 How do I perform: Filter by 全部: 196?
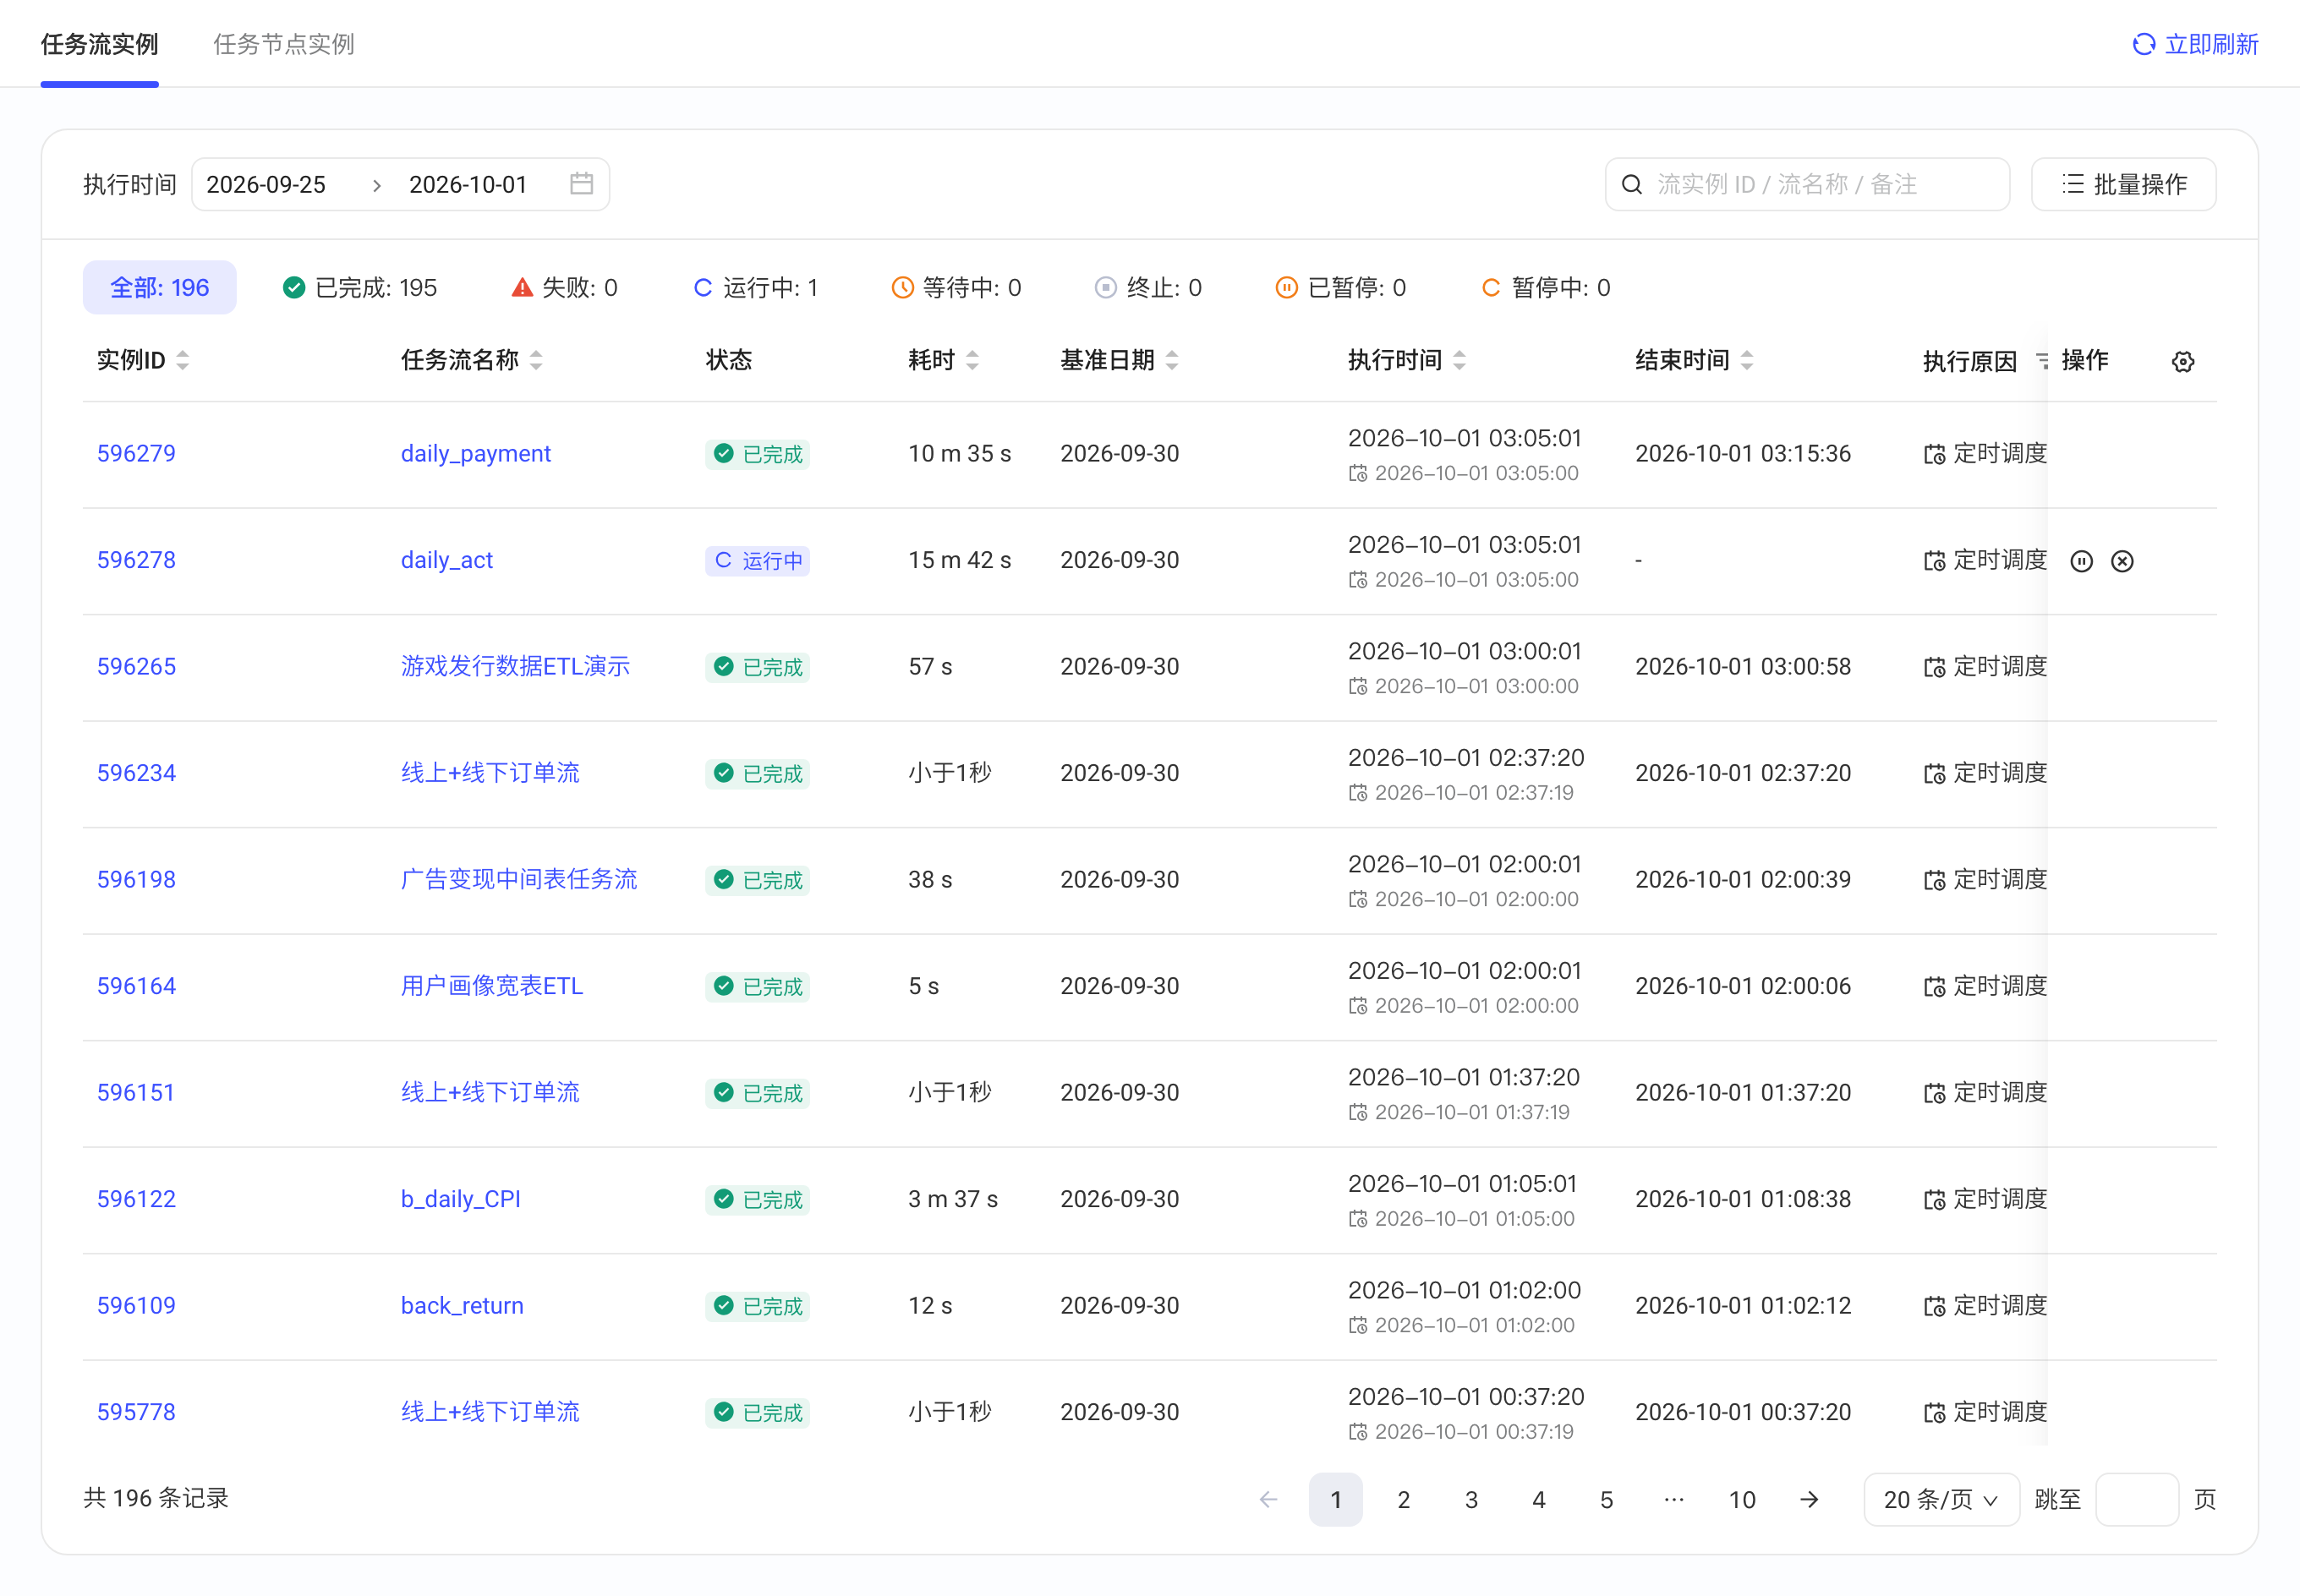click(159, 288)
